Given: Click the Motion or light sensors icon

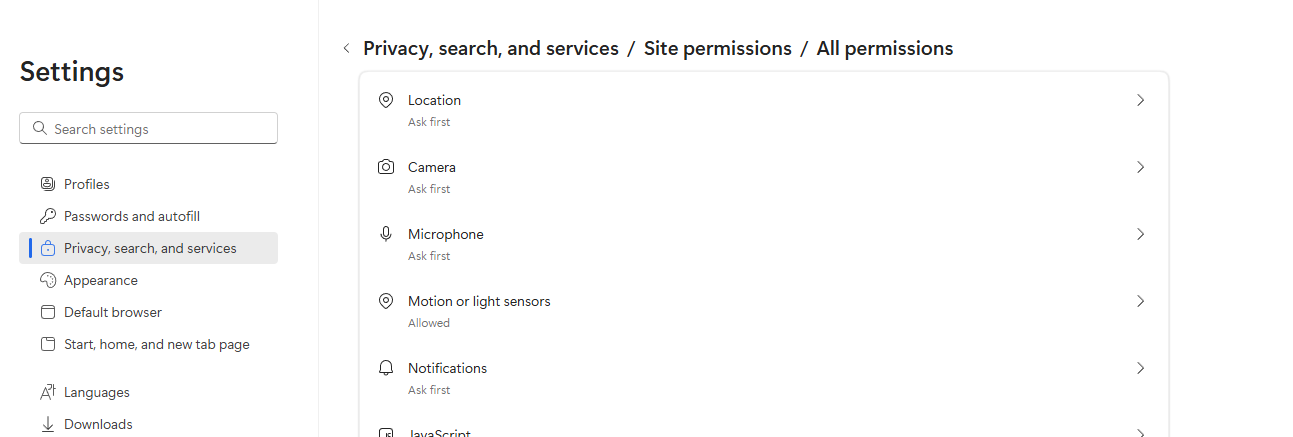Looking at the screenshot, I should [386, 301].
